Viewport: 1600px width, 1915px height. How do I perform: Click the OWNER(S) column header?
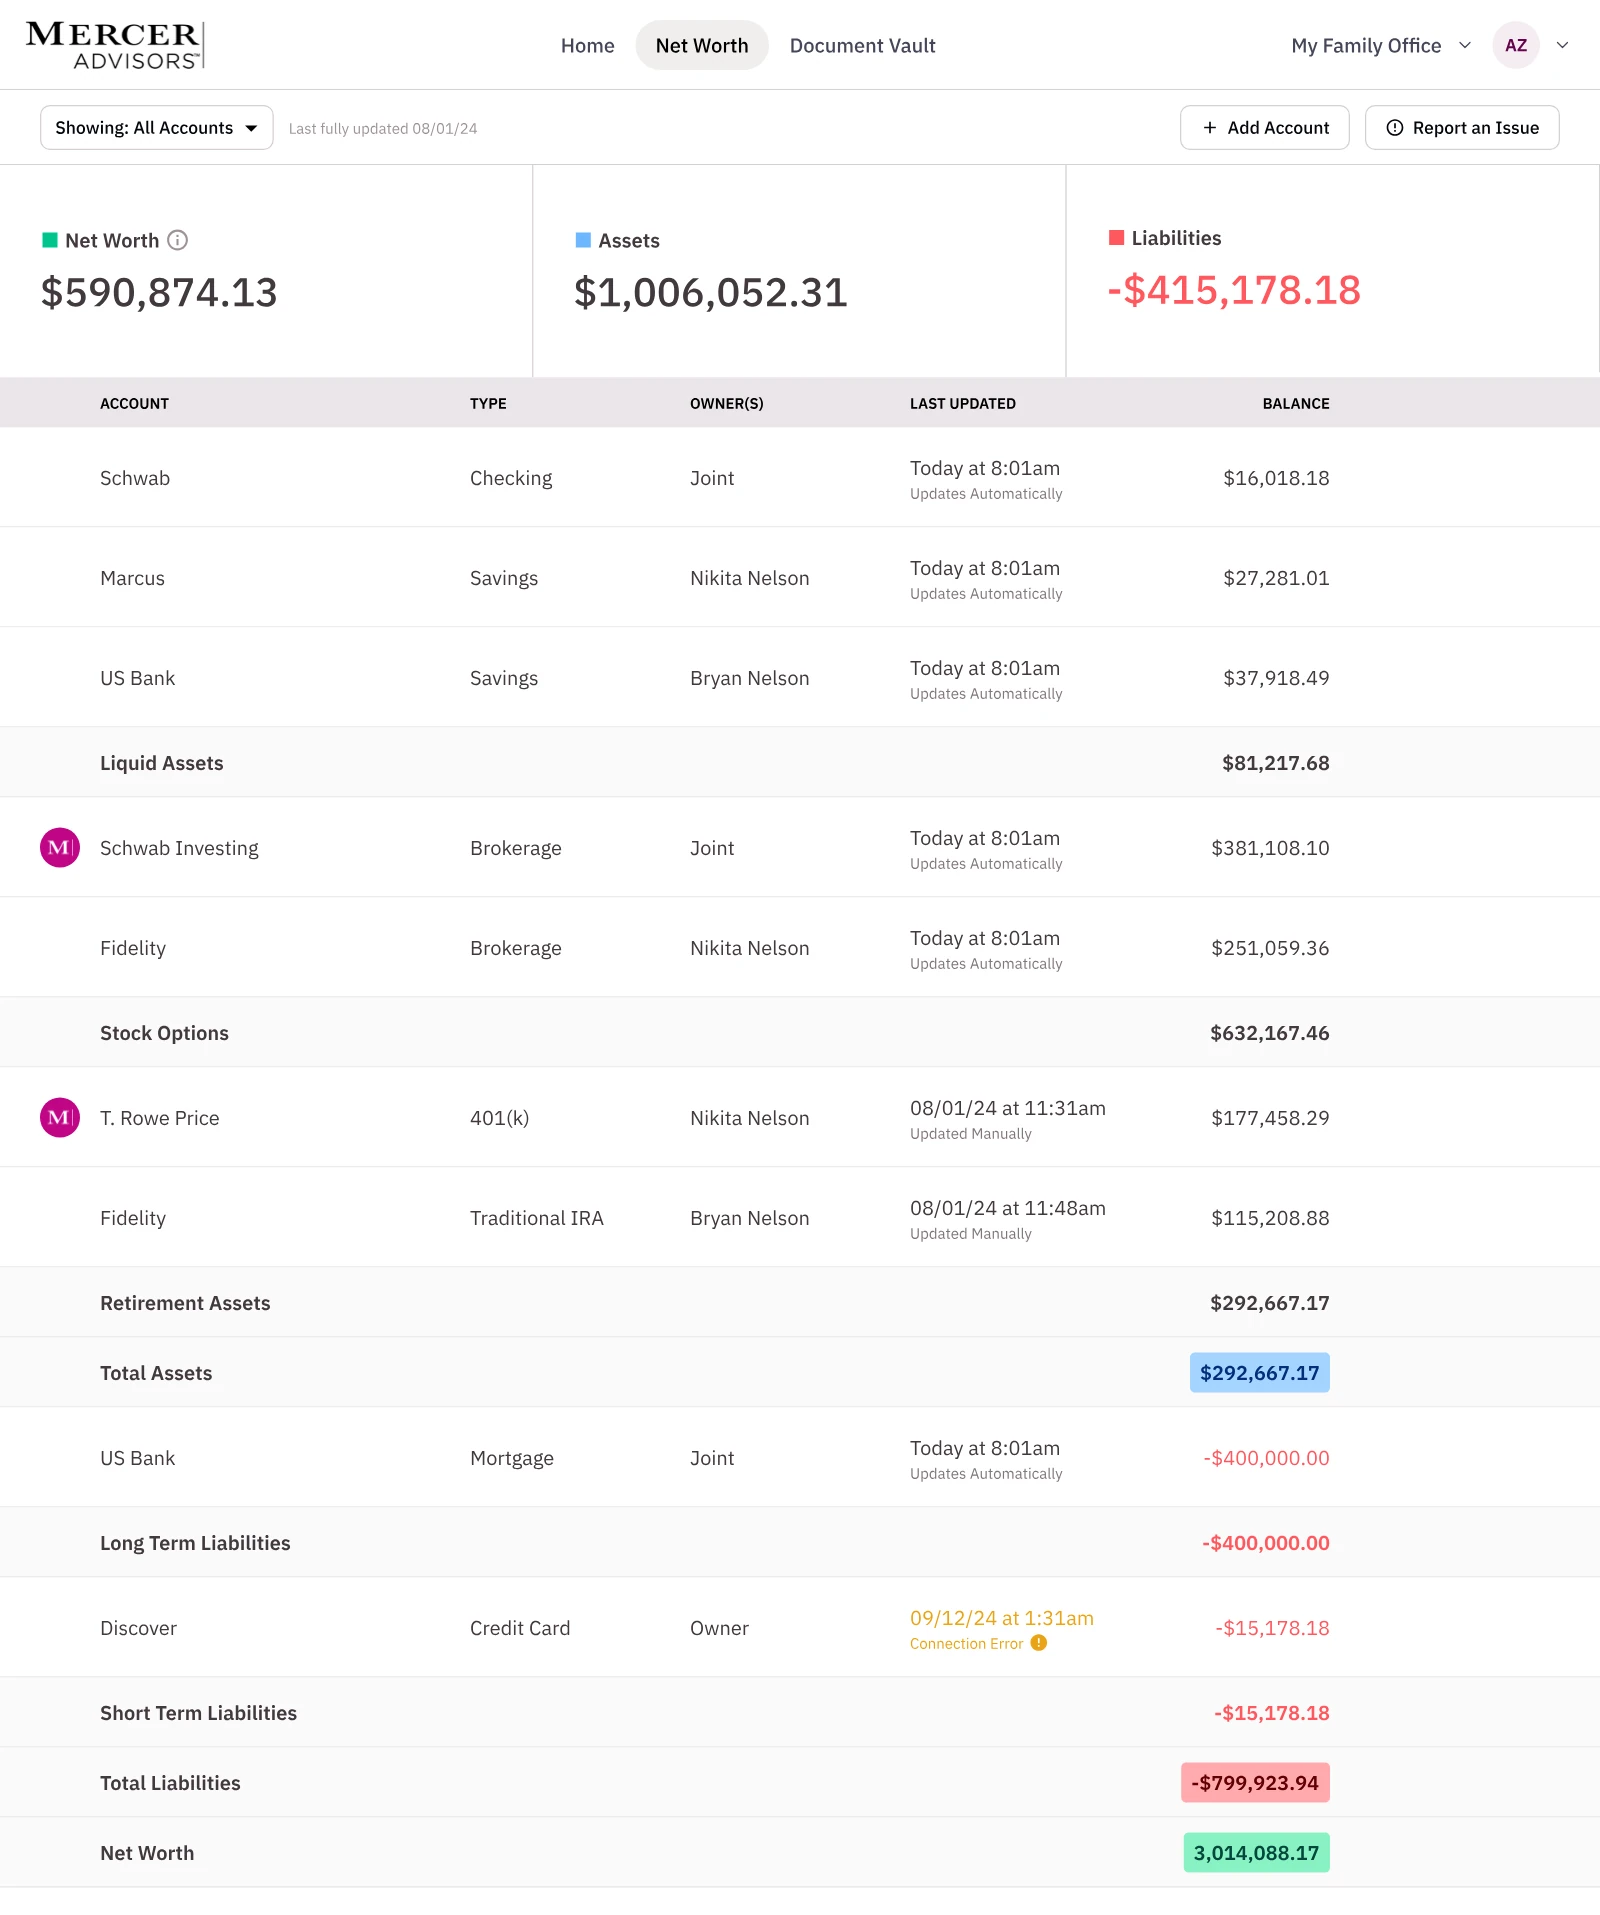727,403
